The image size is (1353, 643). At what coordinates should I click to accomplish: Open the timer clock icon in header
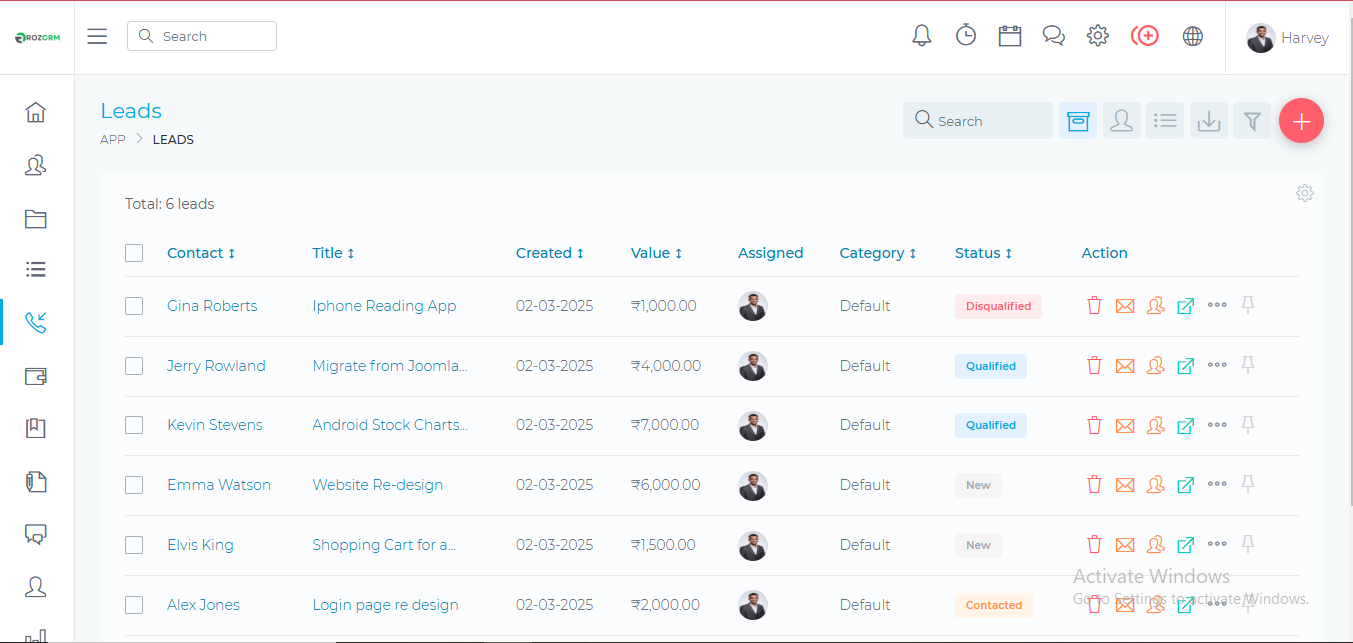coord(965,36)
